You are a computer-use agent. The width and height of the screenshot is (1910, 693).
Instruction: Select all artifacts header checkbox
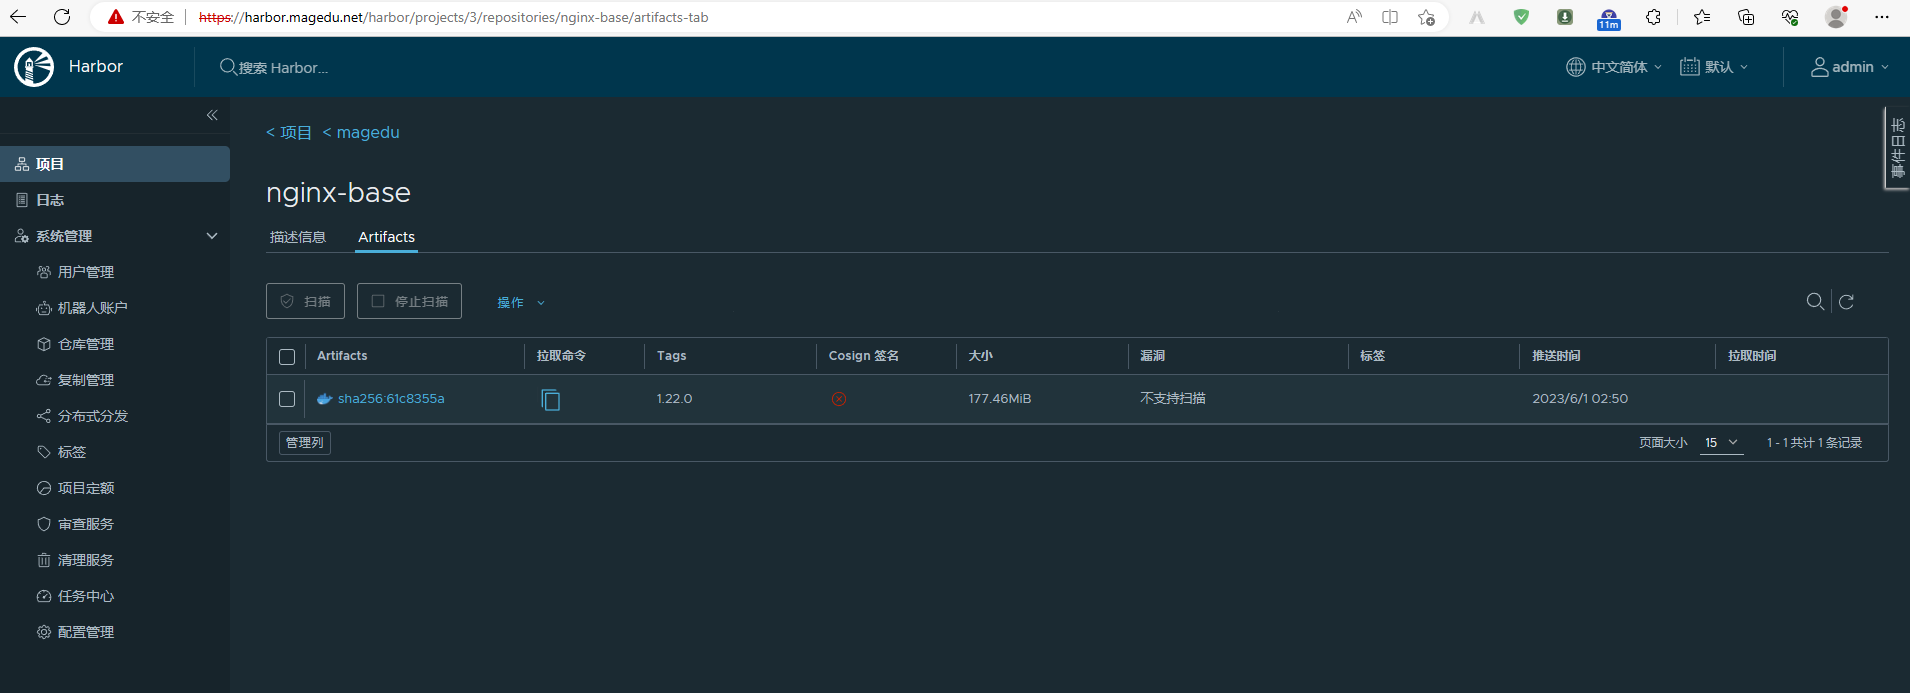point(287,357)
